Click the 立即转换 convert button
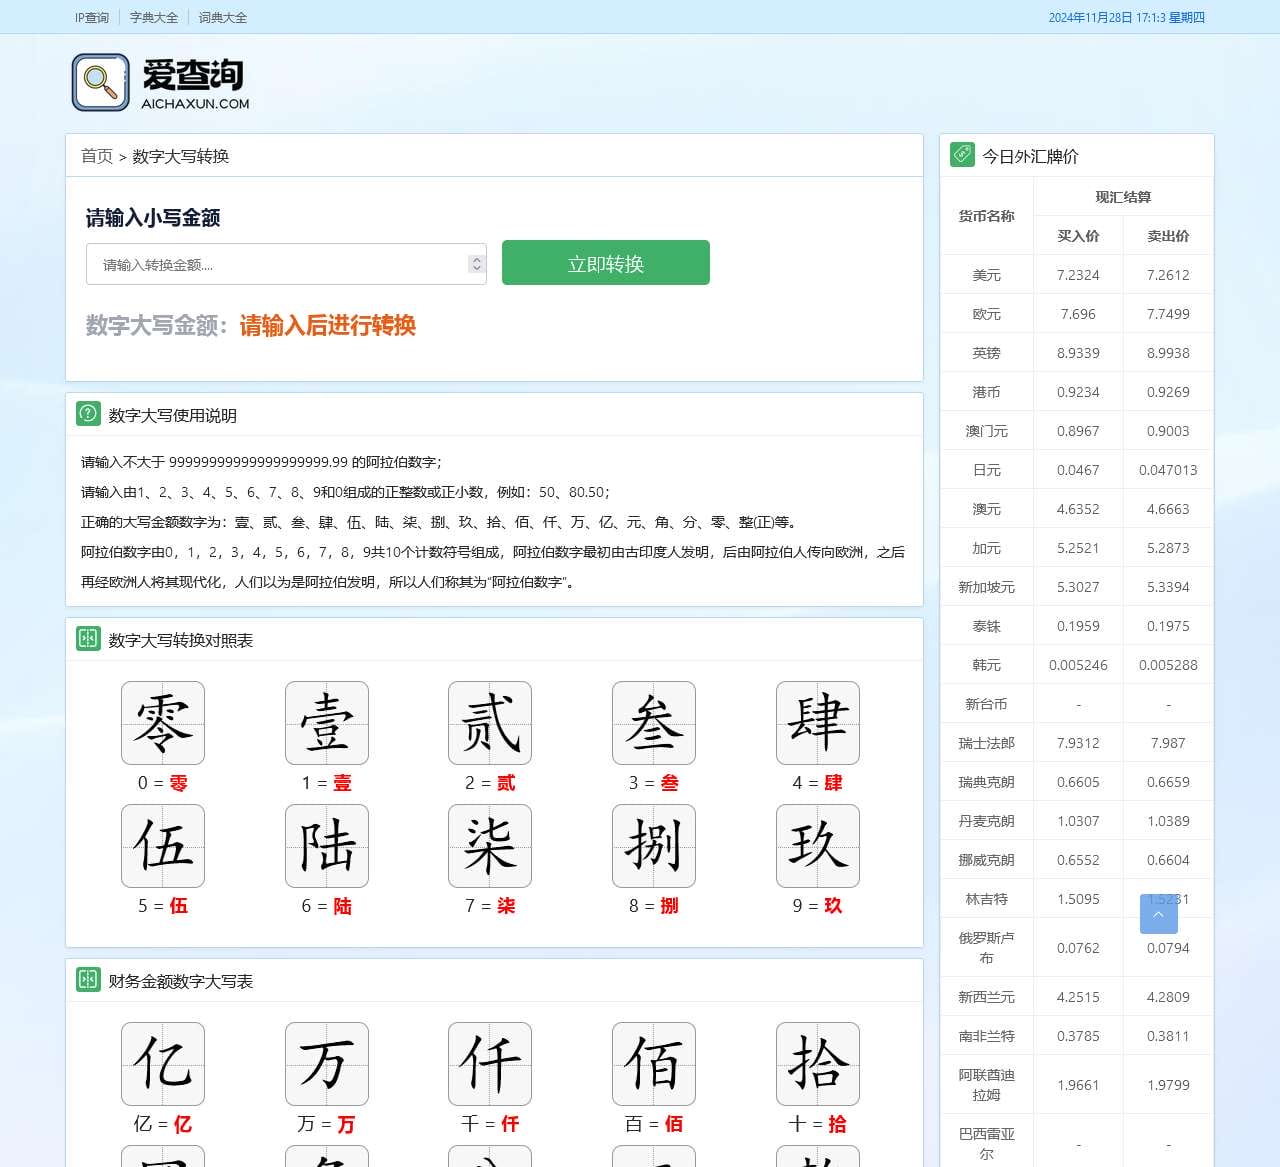 point(606,262)
